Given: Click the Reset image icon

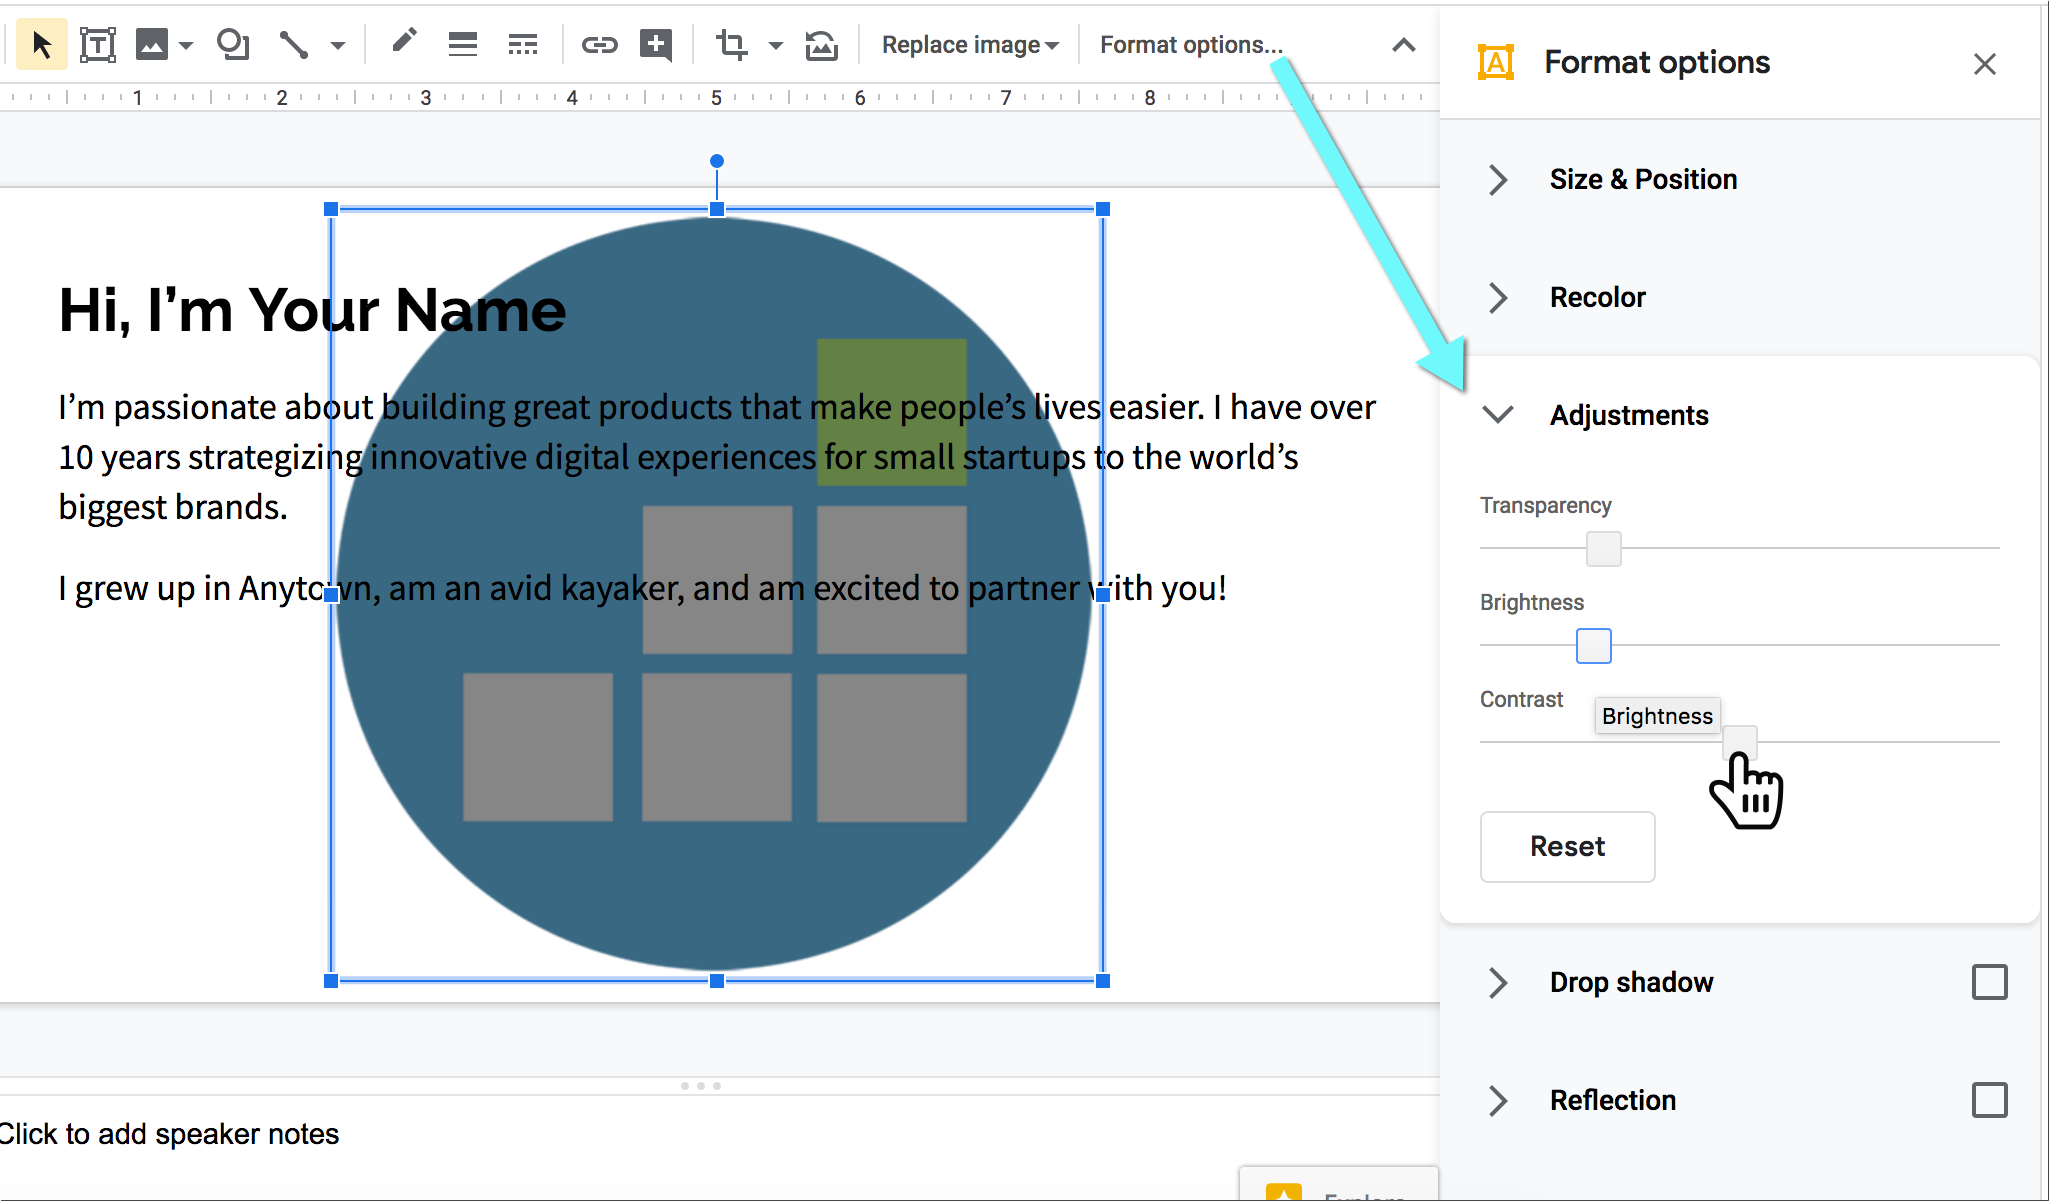Looking at the screenshot, I should 820,44.
